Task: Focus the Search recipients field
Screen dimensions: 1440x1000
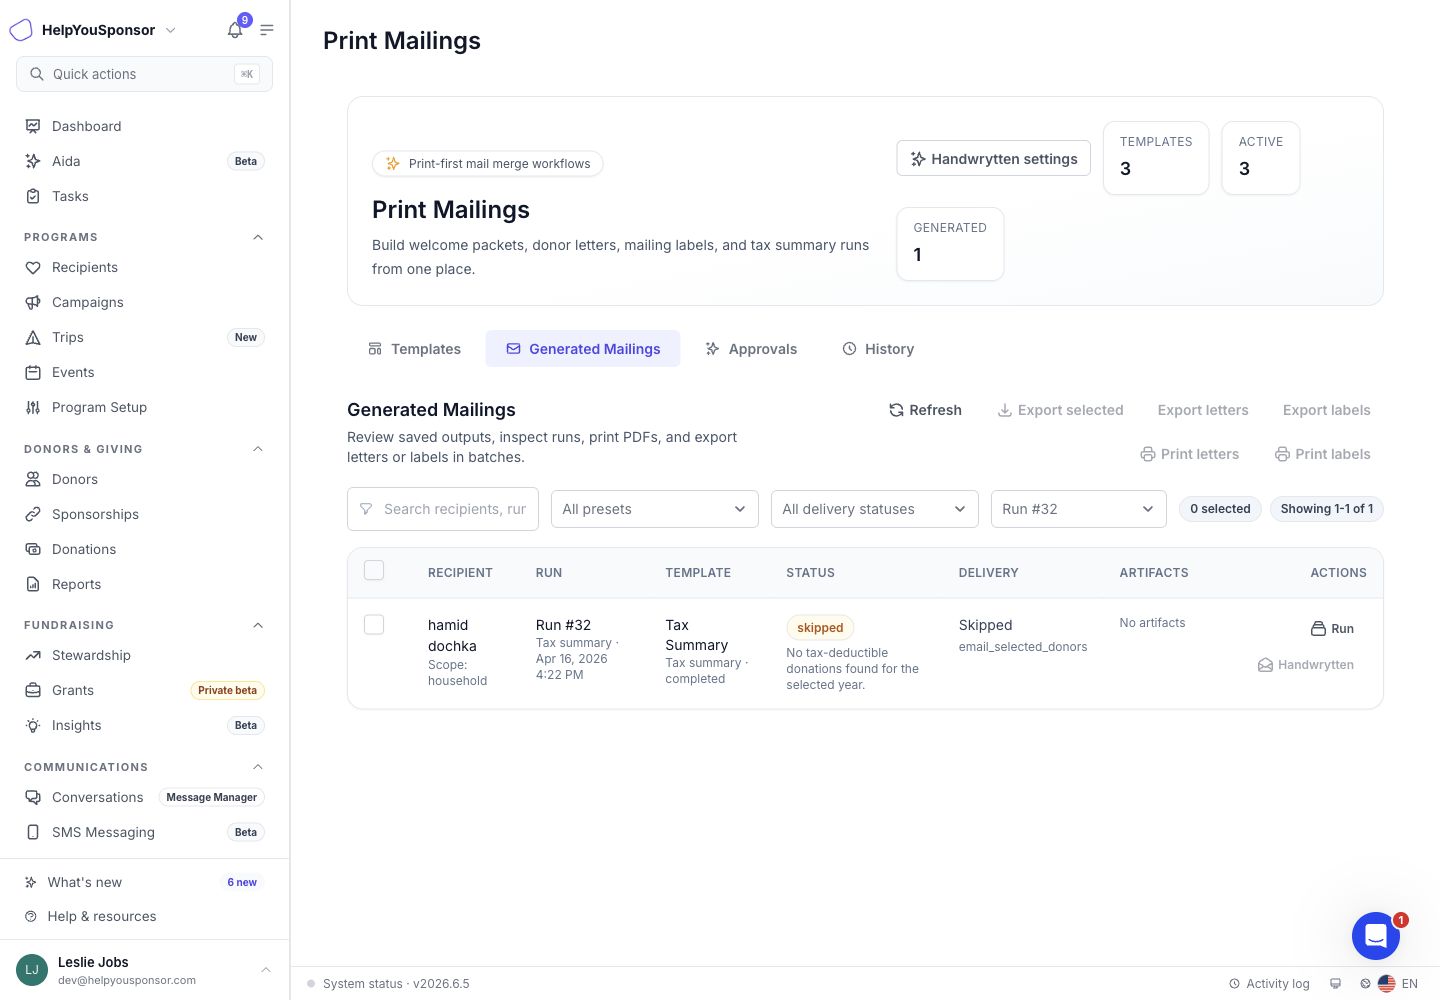Action: (x=443, y=509)
